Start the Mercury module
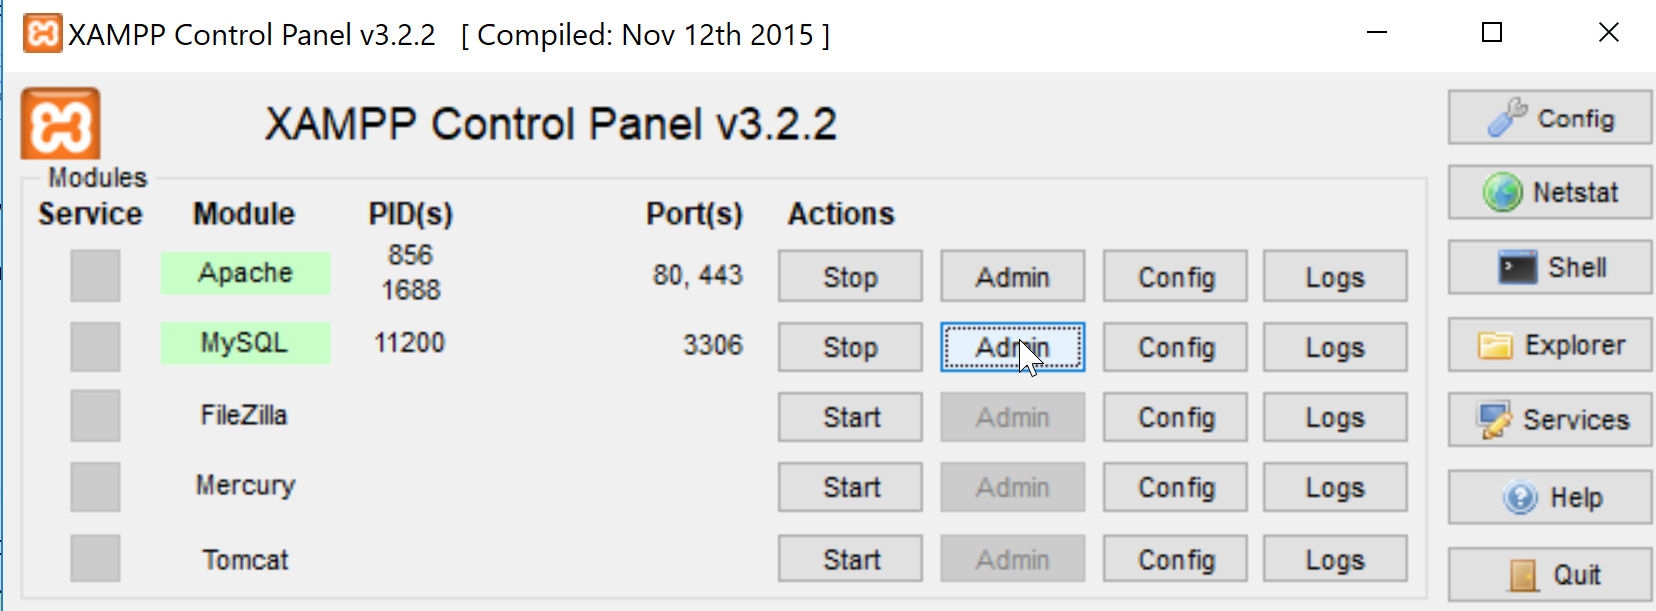Screen dimensions: 1656x611 point(850,487)
